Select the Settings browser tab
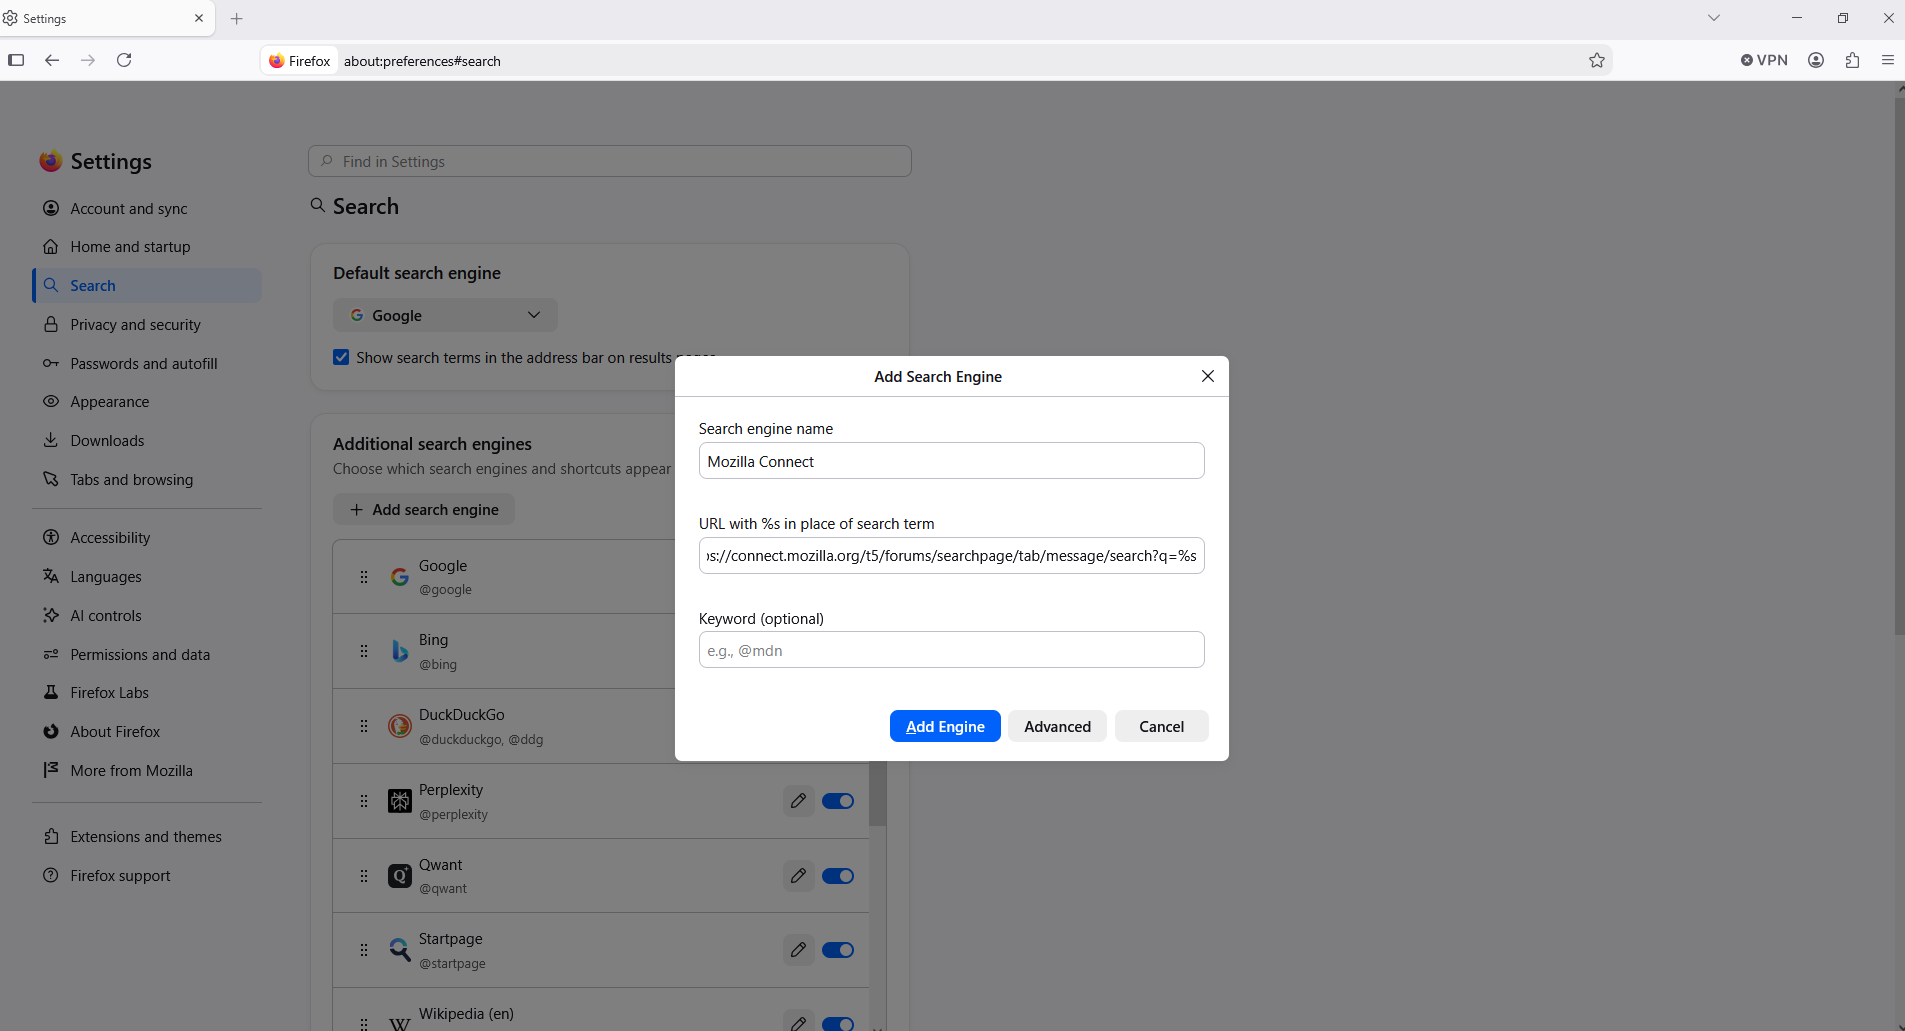The width and height of the screenshot is (1905, 1031). click(107, 18)
